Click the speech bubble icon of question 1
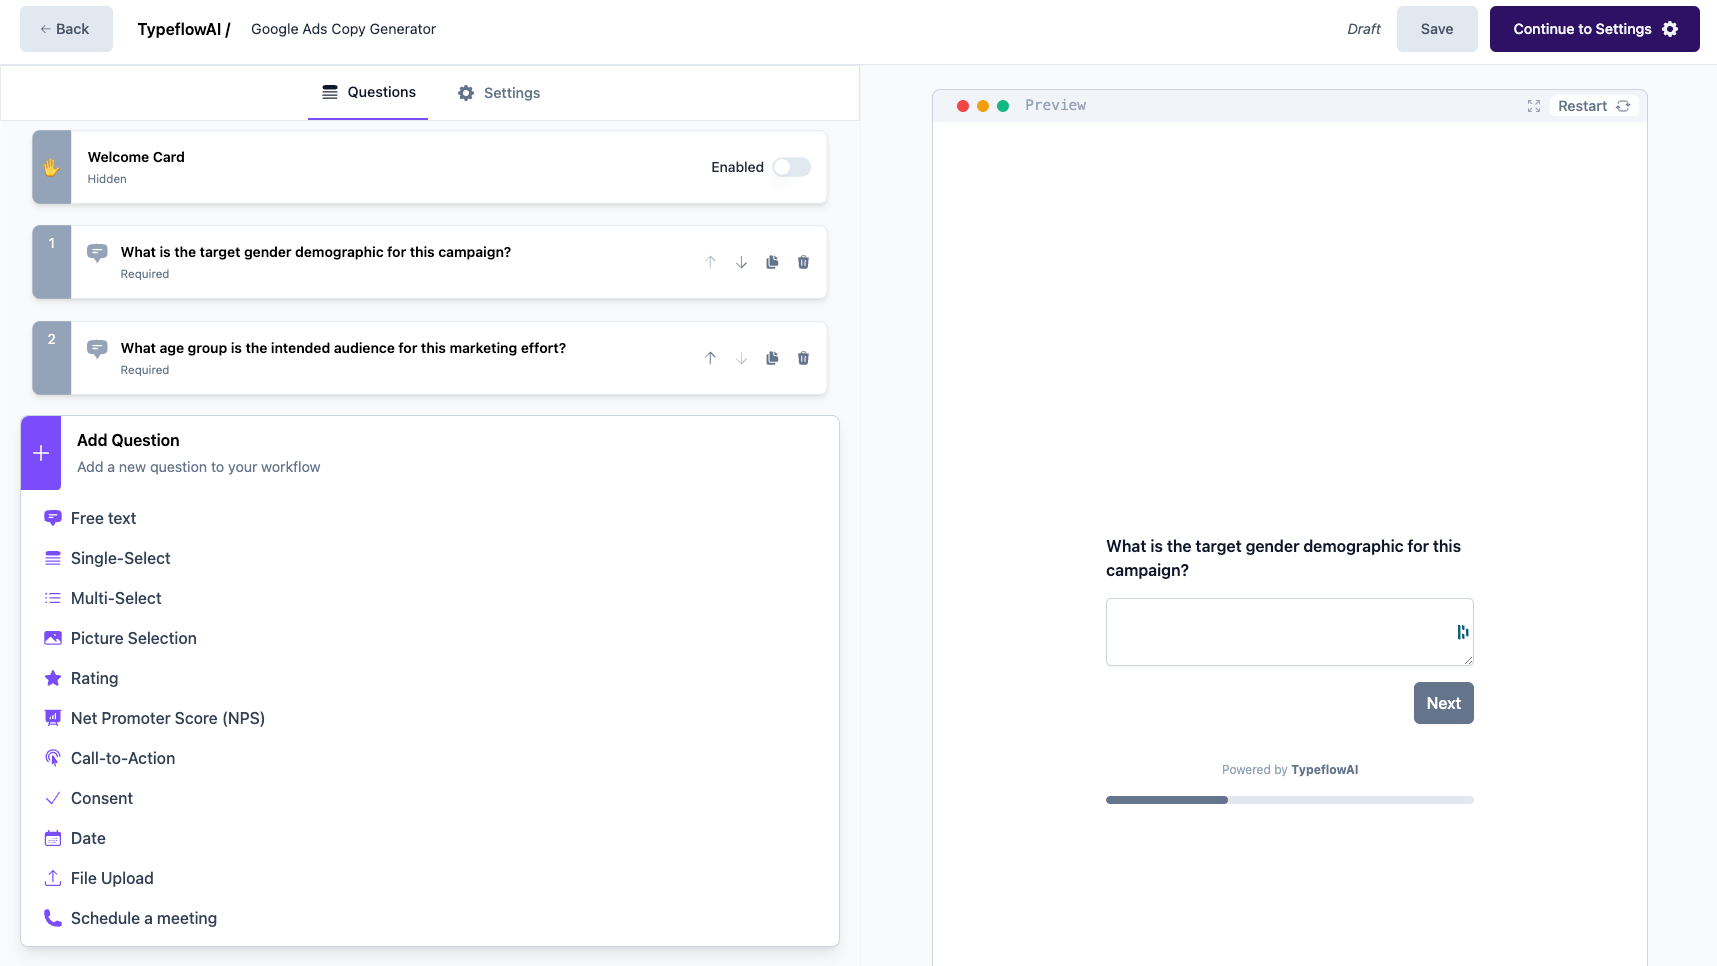This screenshot has height=966, width=1717. tap(97, 253)
